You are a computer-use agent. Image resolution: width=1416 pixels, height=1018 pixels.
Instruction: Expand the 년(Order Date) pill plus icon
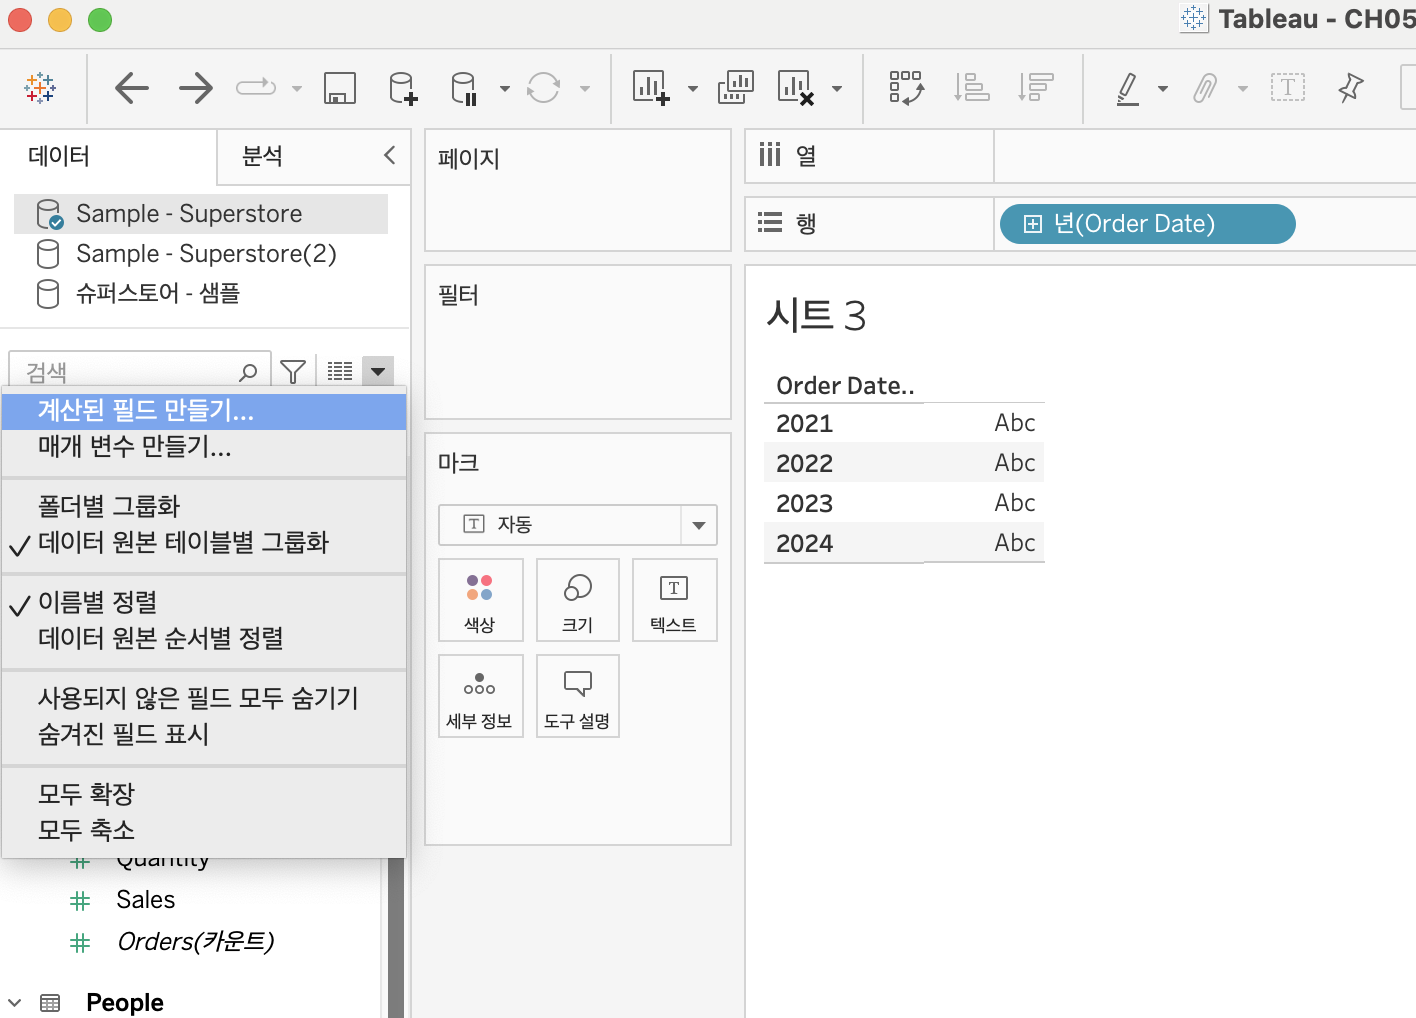[1033, 224]
